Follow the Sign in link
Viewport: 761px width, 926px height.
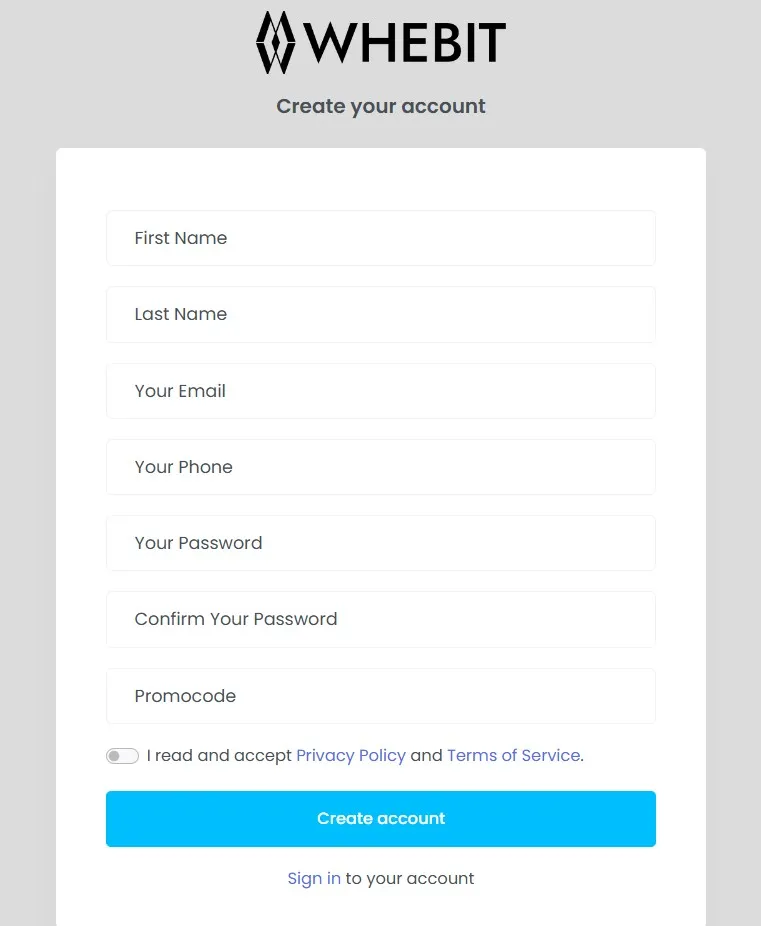314,879
